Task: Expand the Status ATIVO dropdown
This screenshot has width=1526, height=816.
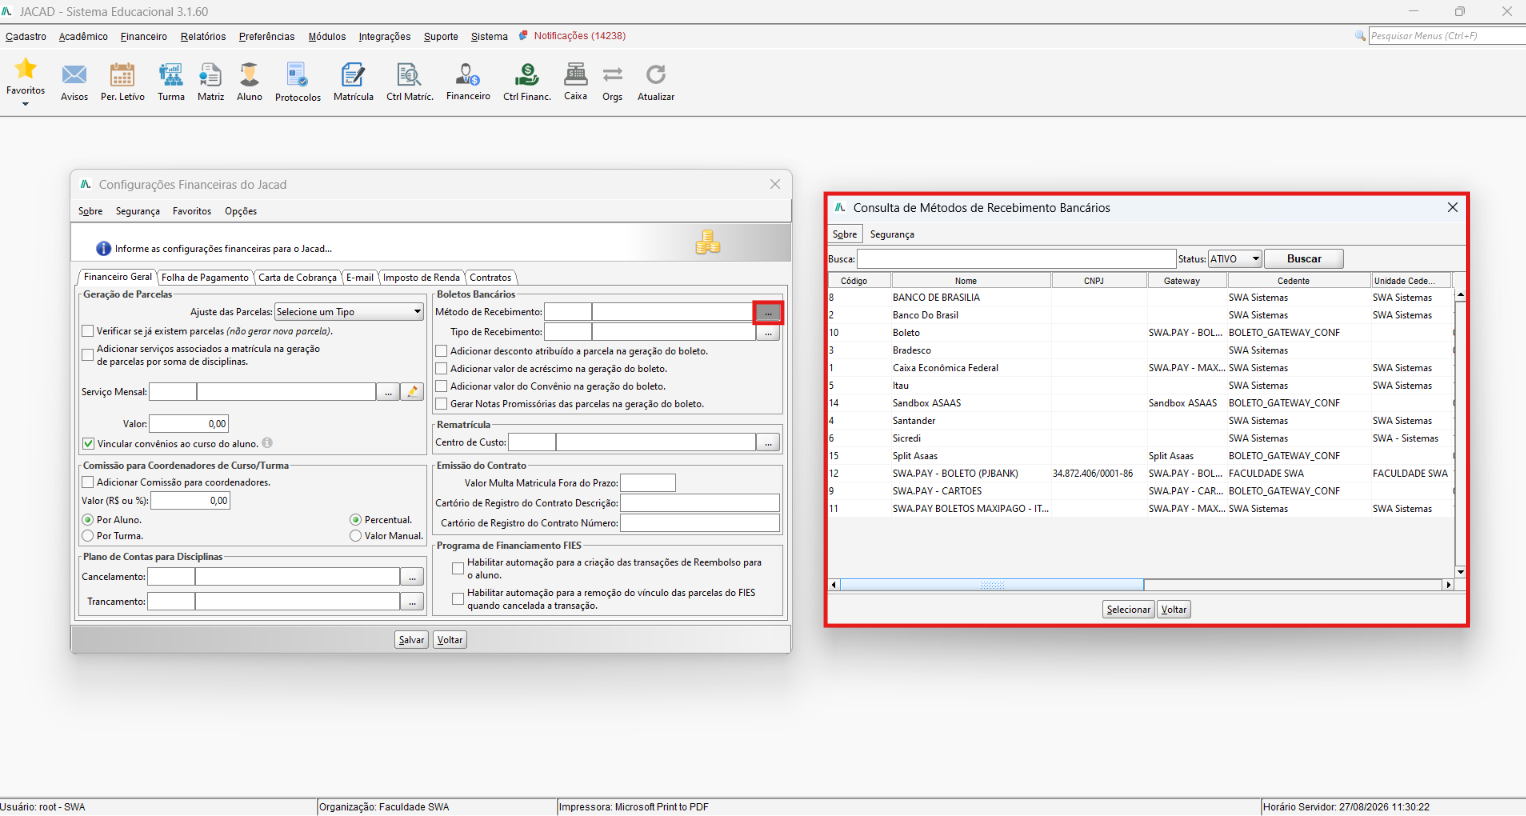Action: (x=1255, y=259)
